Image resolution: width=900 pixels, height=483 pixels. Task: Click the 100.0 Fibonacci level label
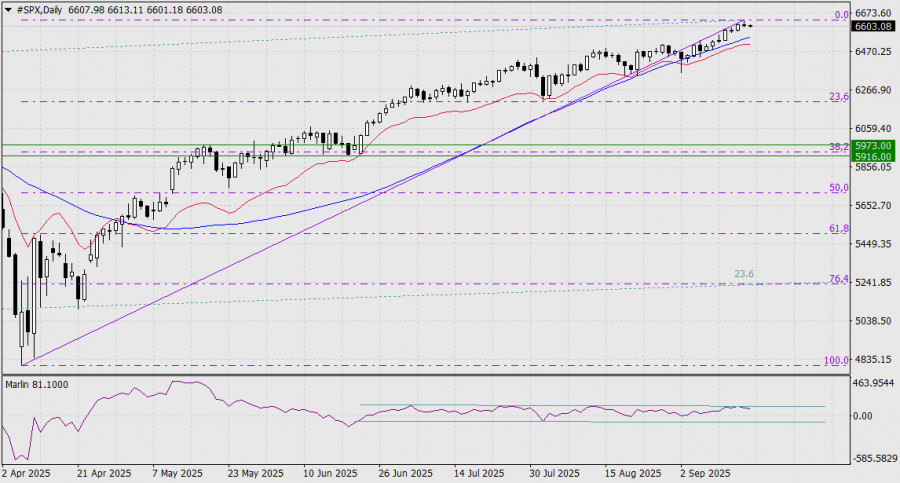point(835,360)
